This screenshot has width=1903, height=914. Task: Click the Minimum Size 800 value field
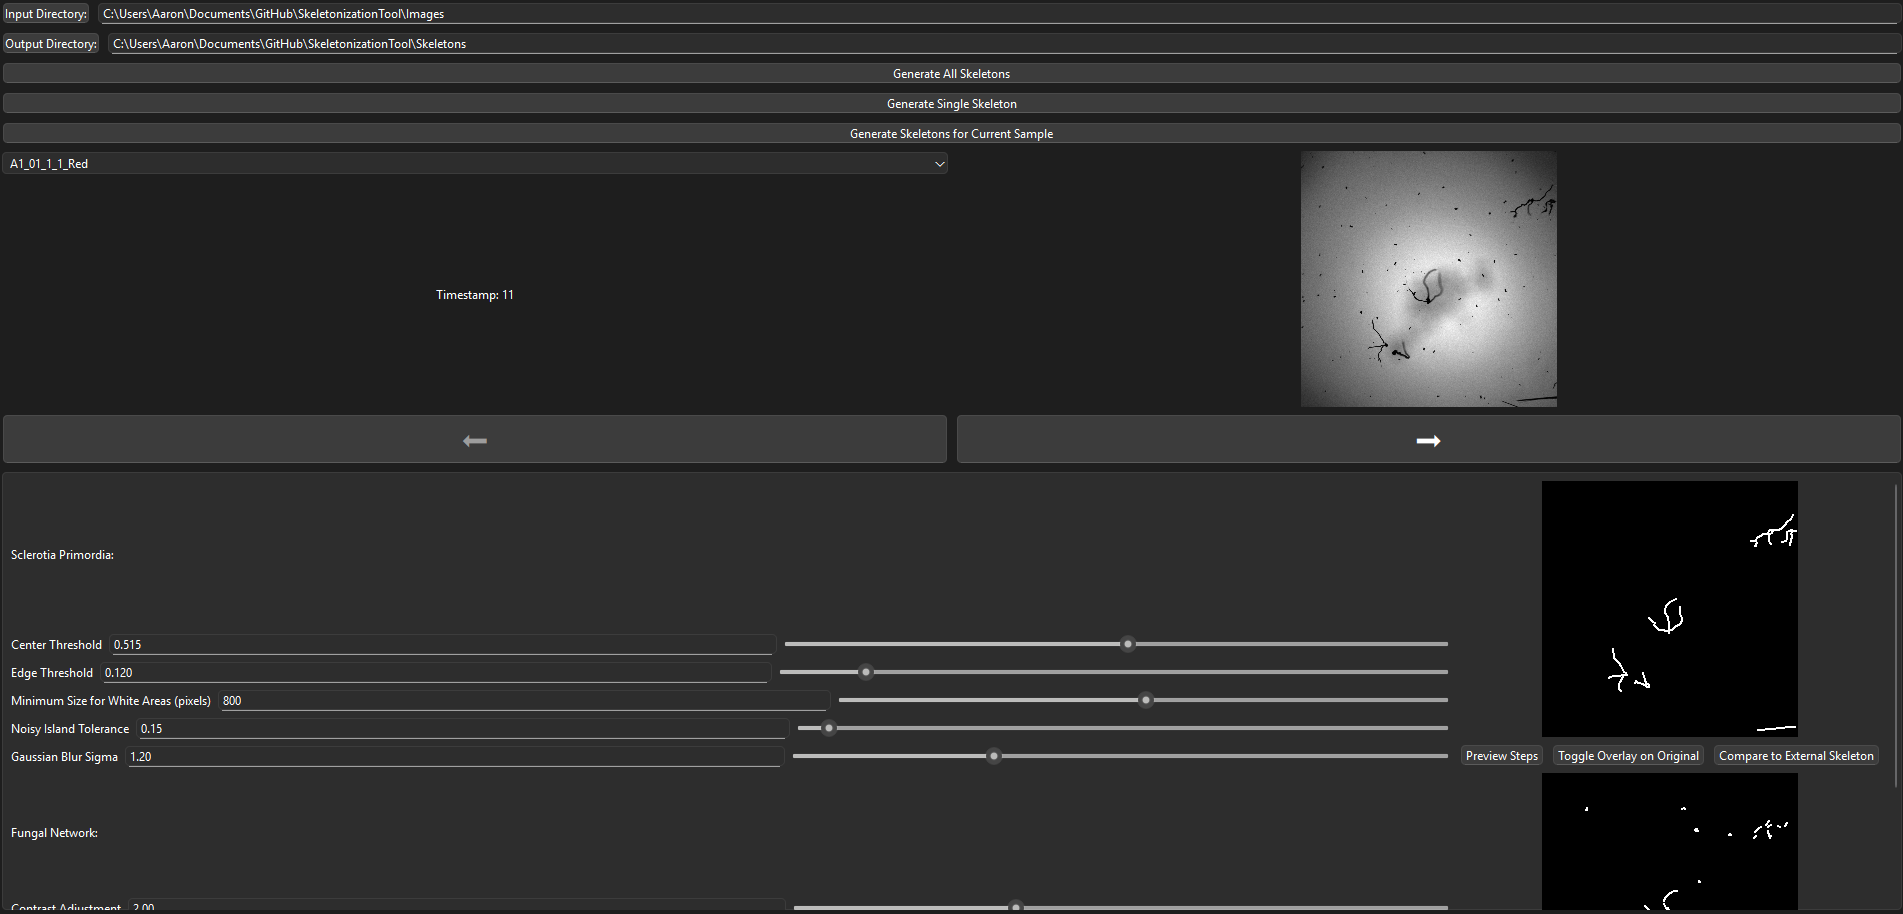(x=523, y=701)
